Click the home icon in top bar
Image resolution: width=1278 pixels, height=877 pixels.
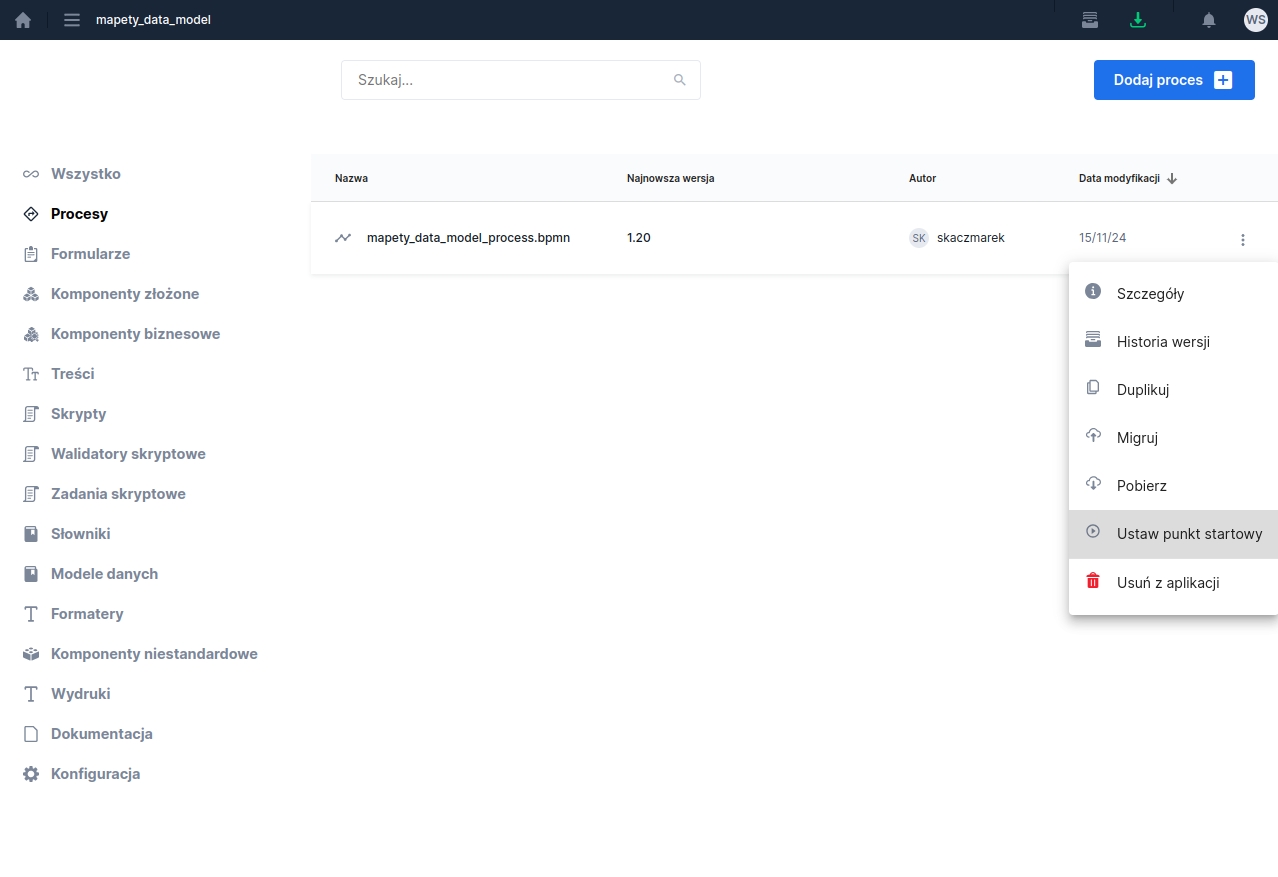(x=23, y=20)
